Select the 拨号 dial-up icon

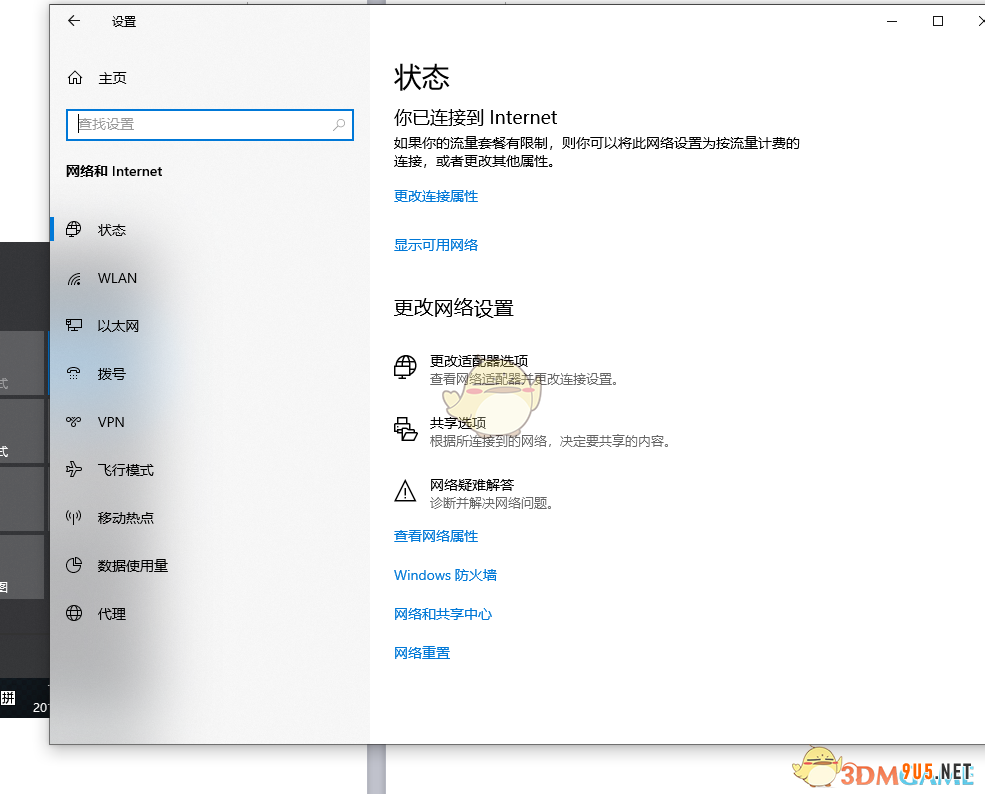pos(73,374)
